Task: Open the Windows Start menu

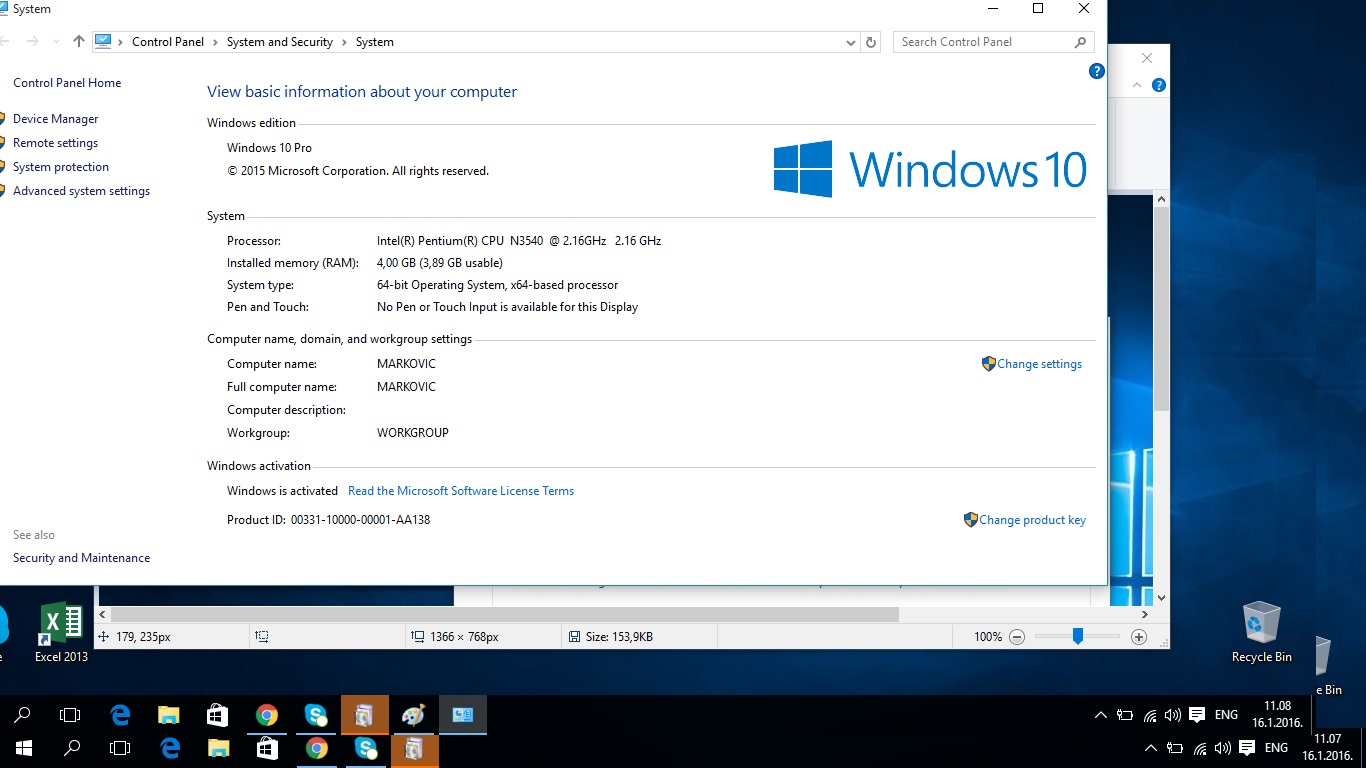Action: pos(24,748)
